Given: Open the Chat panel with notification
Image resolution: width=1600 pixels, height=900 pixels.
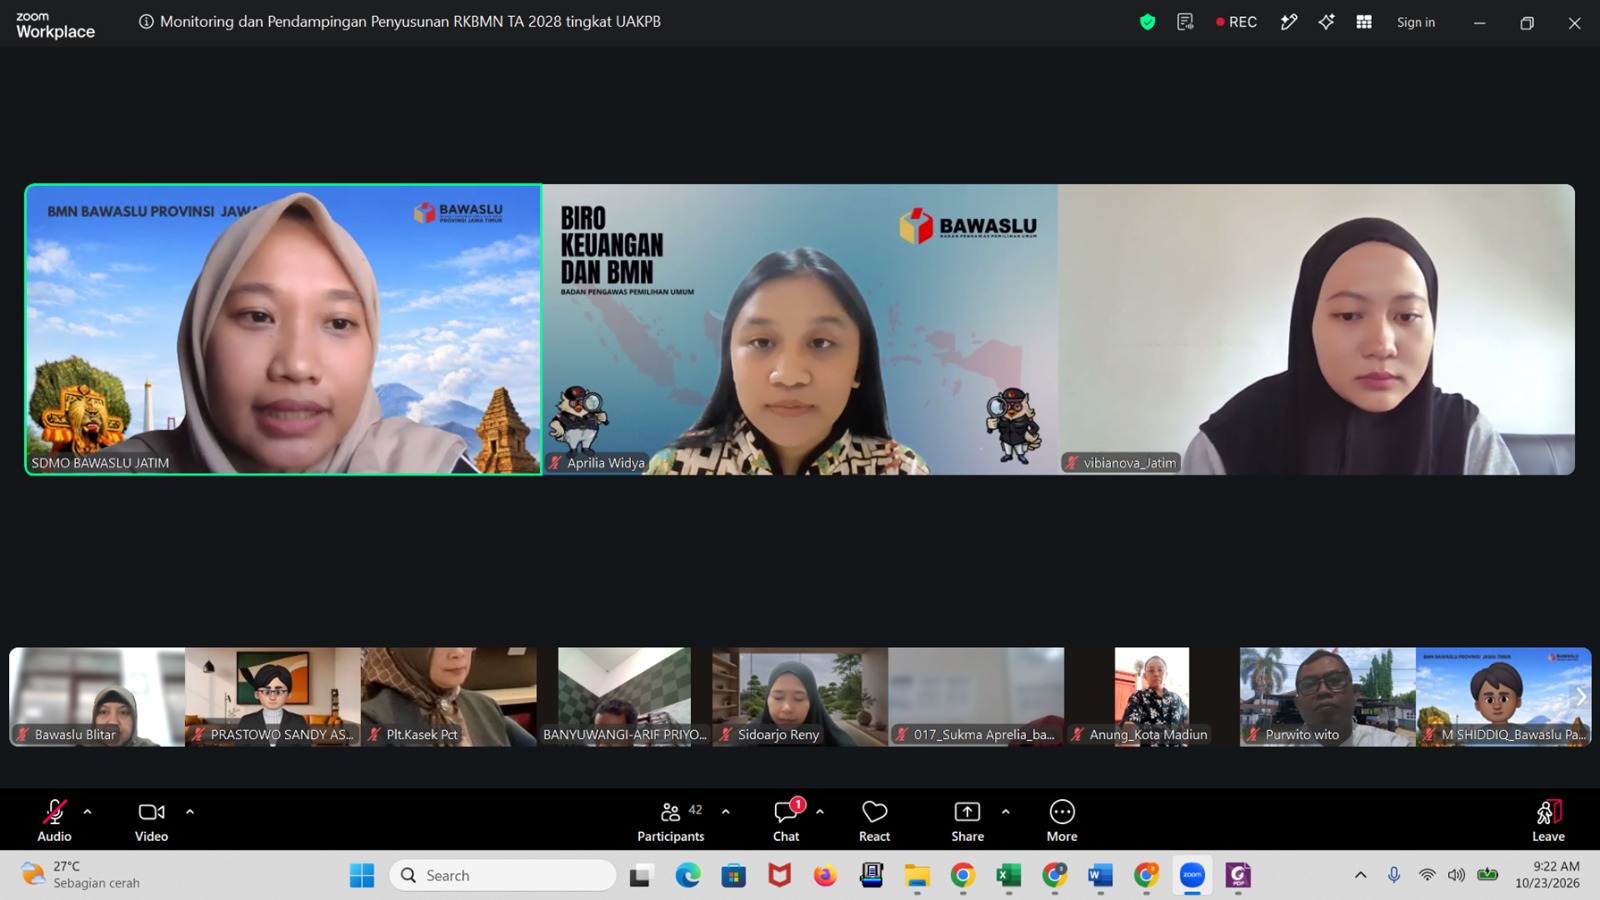Looking at the screenshot, I should point(786,821).
